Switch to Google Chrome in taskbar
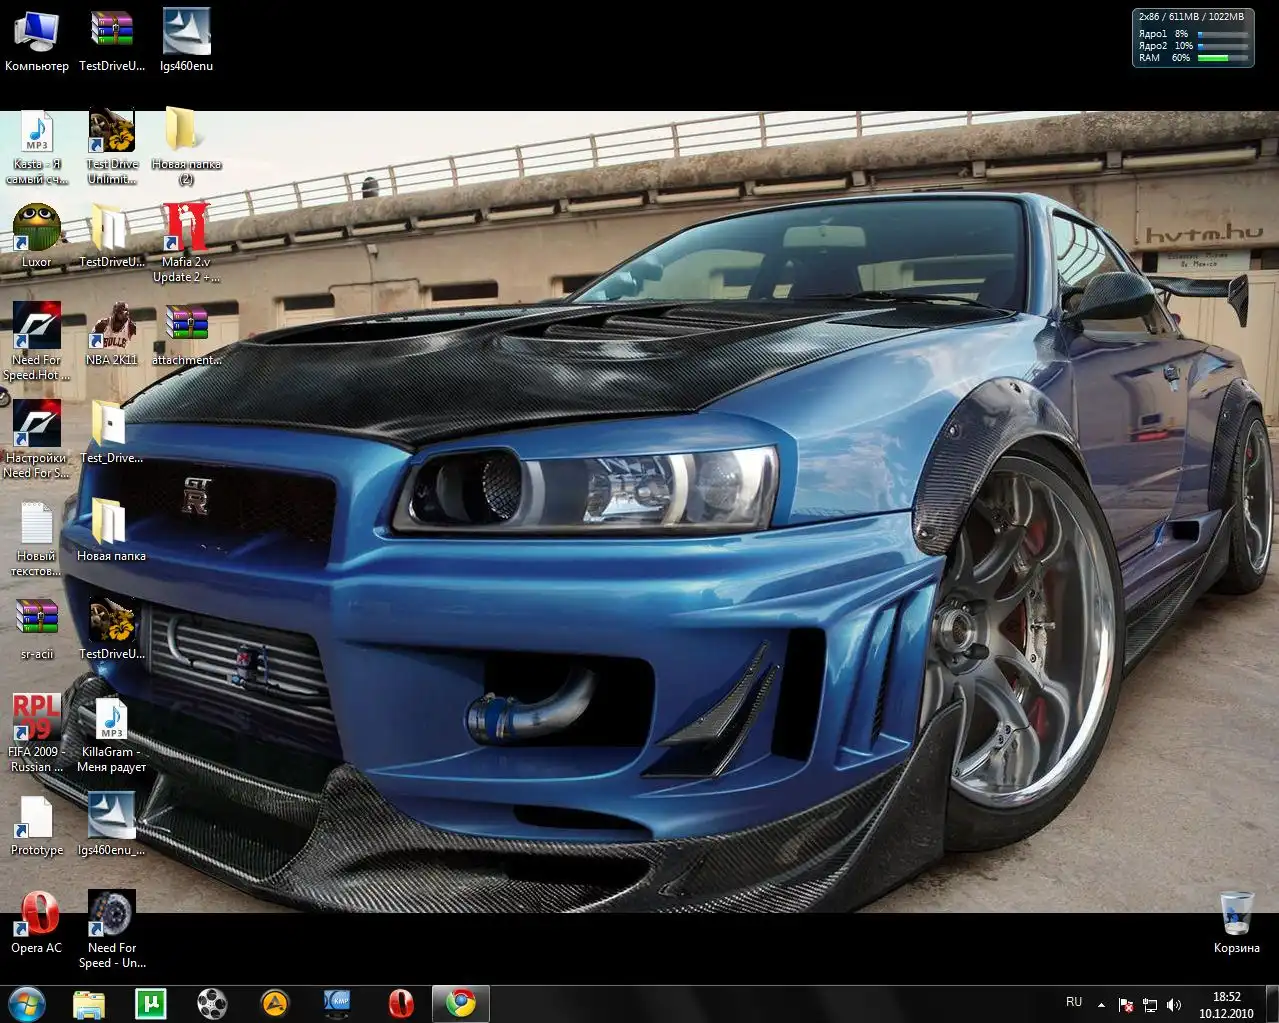 point(461,1003)
